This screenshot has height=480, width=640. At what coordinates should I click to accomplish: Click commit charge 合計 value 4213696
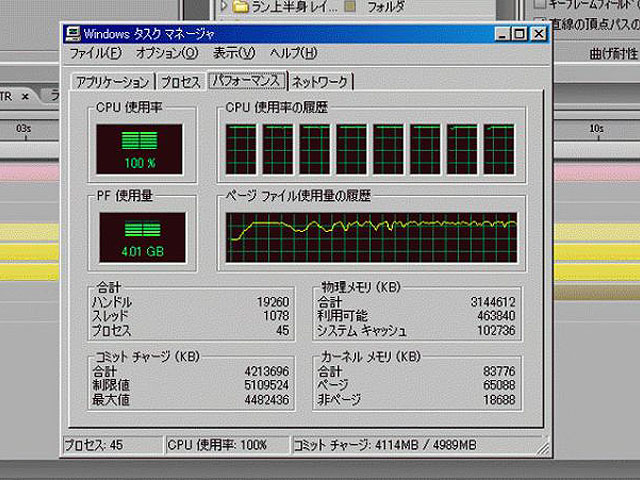tap(267, 371)
